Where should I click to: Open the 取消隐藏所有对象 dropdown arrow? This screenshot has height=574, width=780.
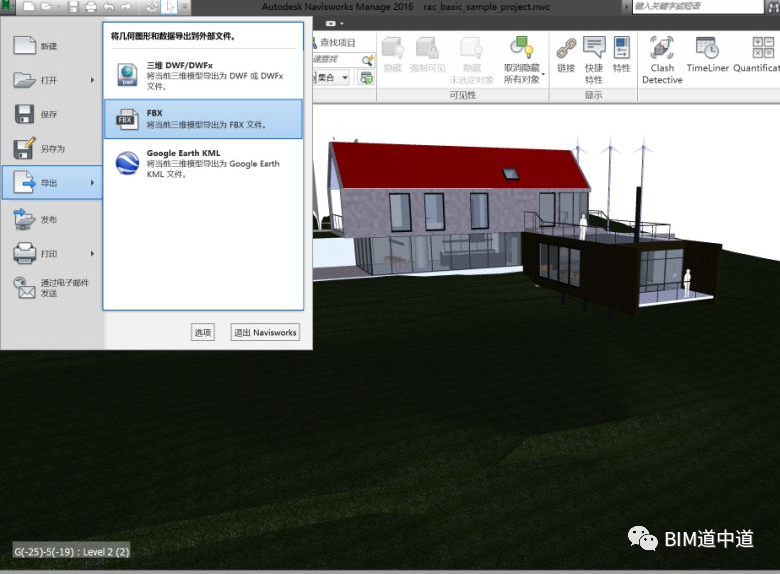point(543,75)
